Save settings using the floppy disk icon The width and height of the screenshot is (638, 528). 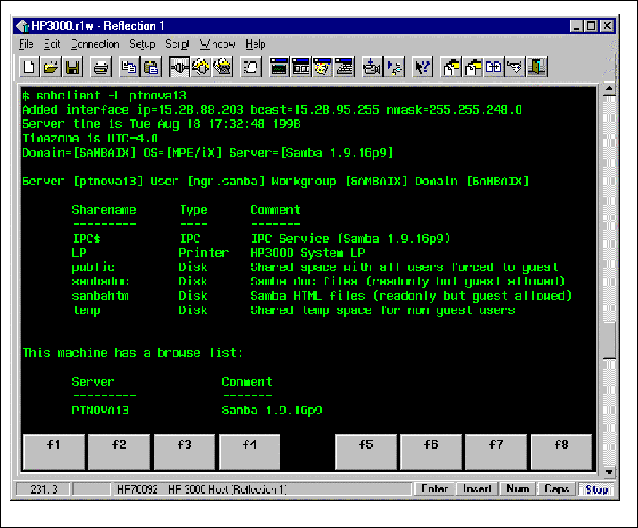[x=72, y=67]
